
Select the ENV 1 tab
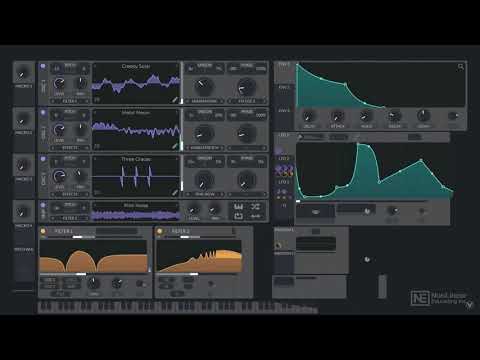click(x=284, y=72)
